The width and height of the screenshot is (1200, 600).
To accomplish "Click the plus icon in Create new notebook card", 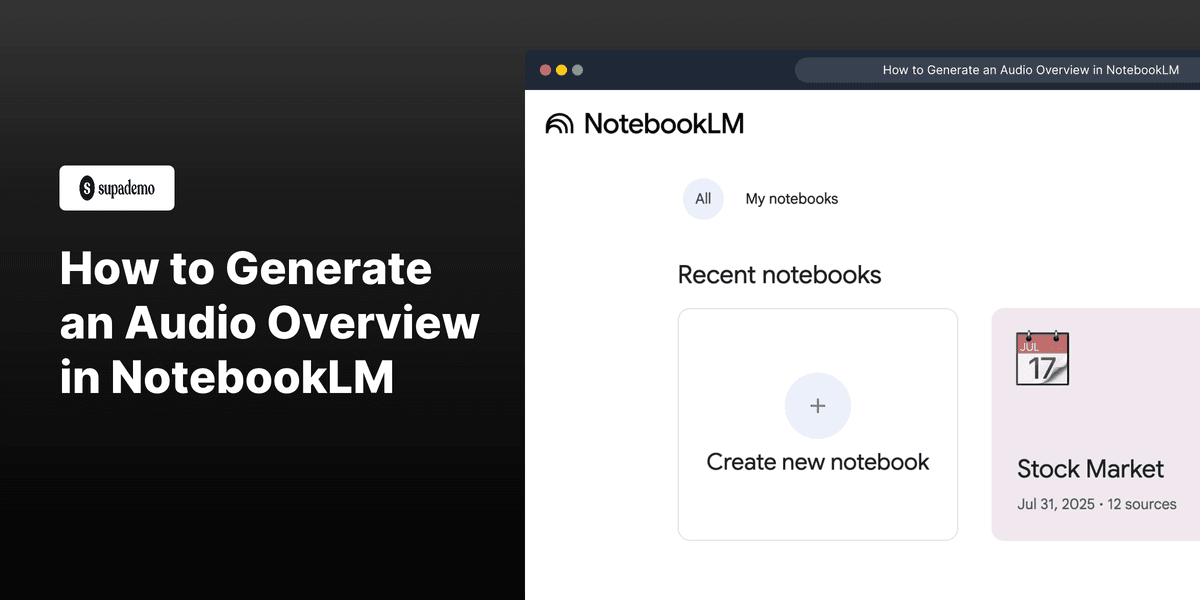I will click(817, 405).
